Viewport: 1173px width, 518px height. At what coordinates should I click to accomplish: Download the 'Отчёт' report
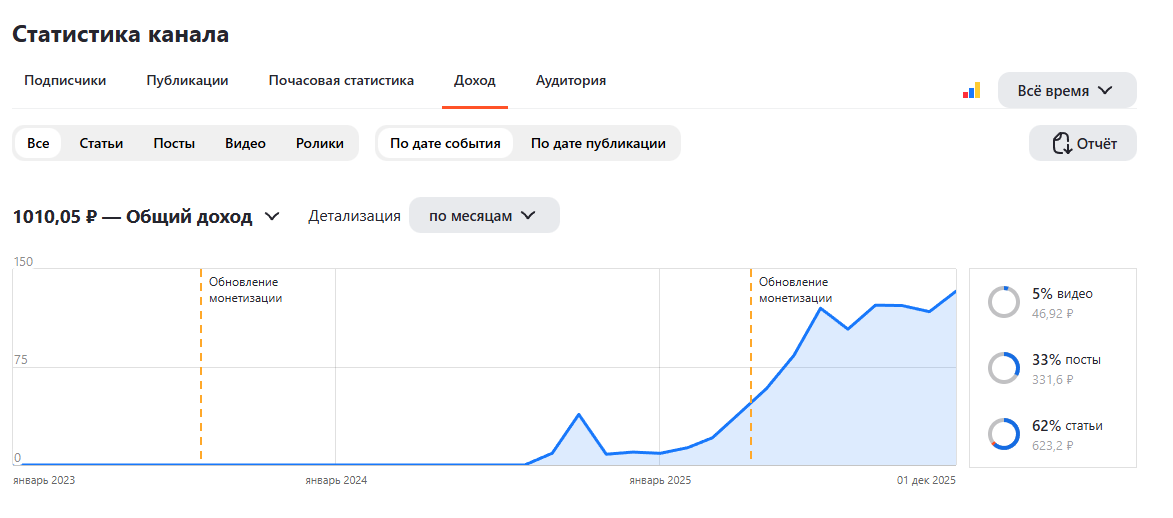coord(1082,143)
